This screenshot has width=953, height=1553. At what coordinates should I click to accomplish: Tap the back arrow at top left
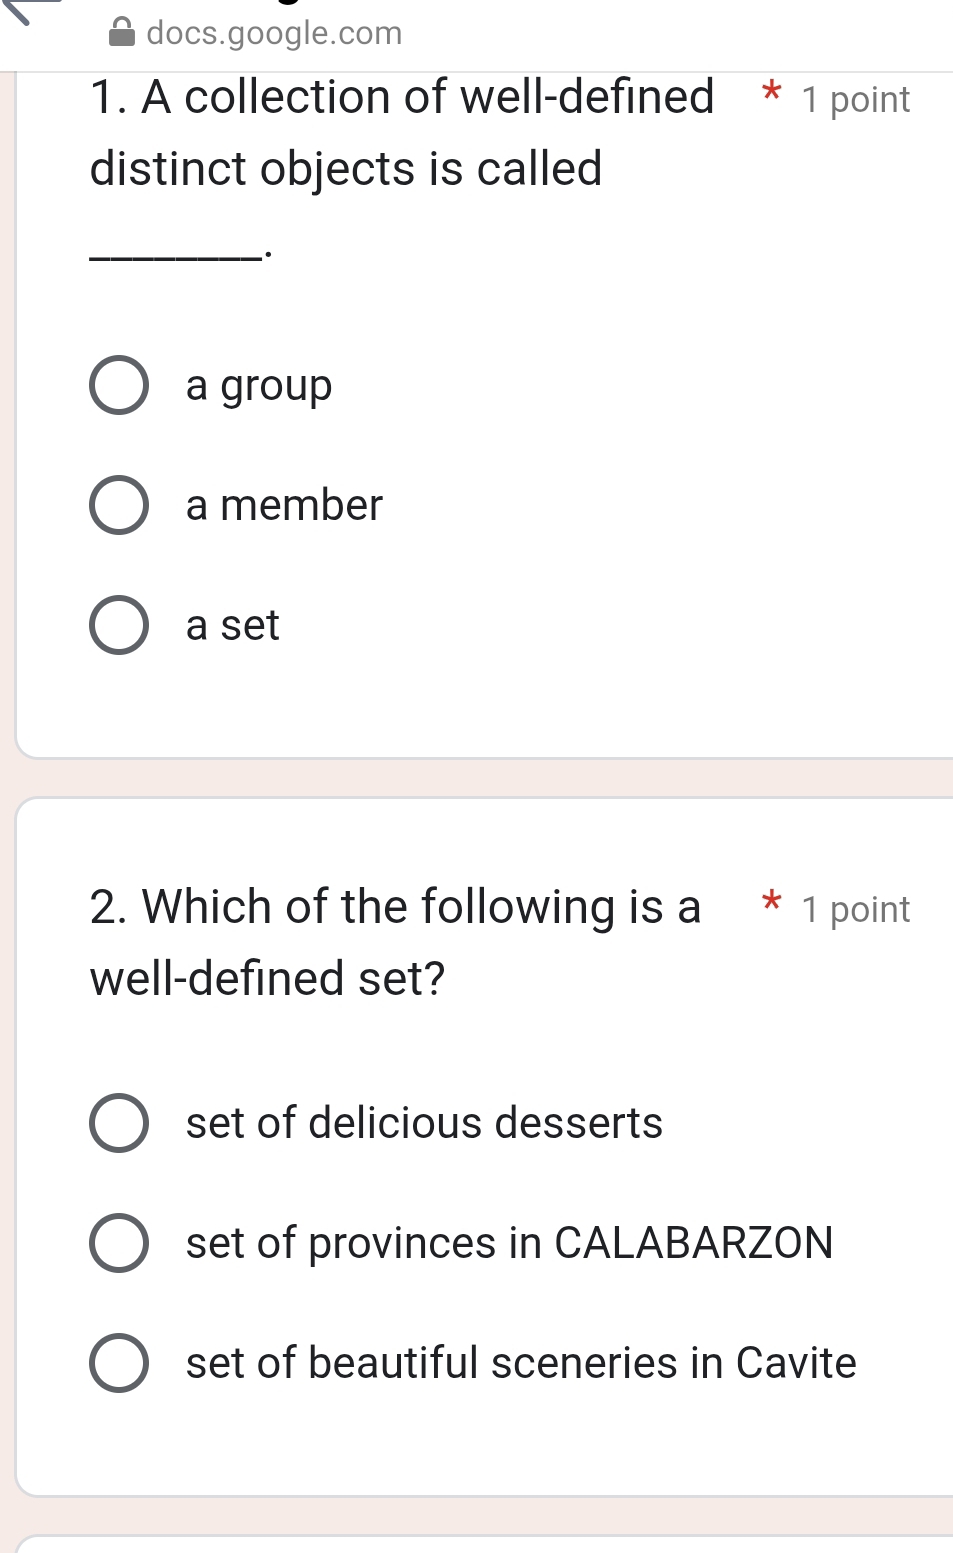18,10
